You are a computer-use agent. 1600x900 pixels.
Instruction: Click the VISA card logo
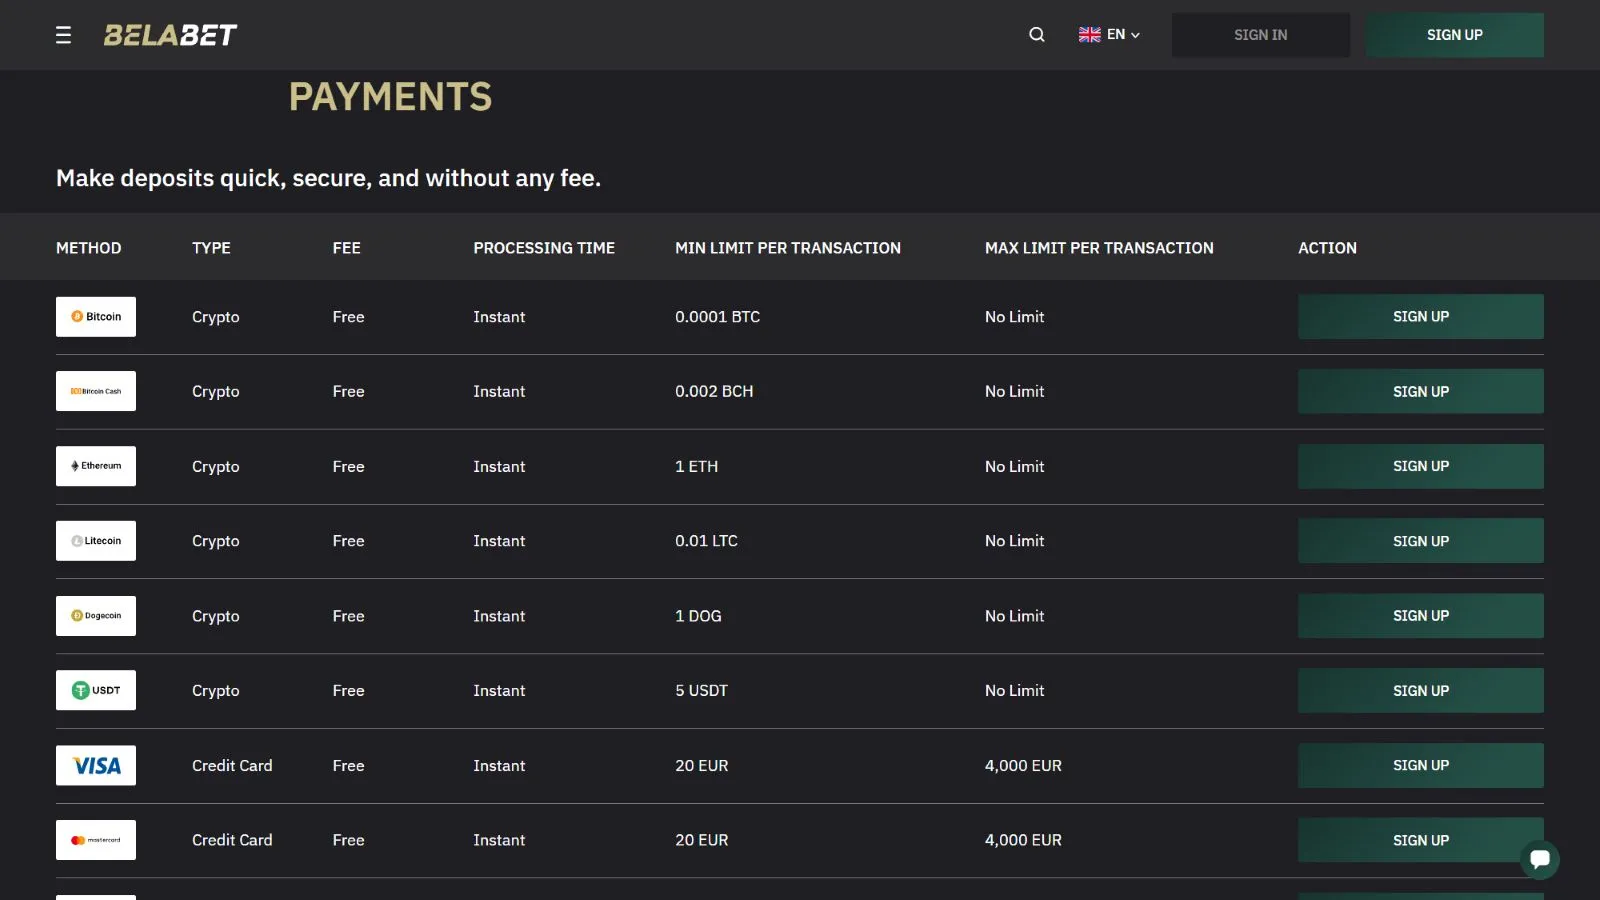96,765
